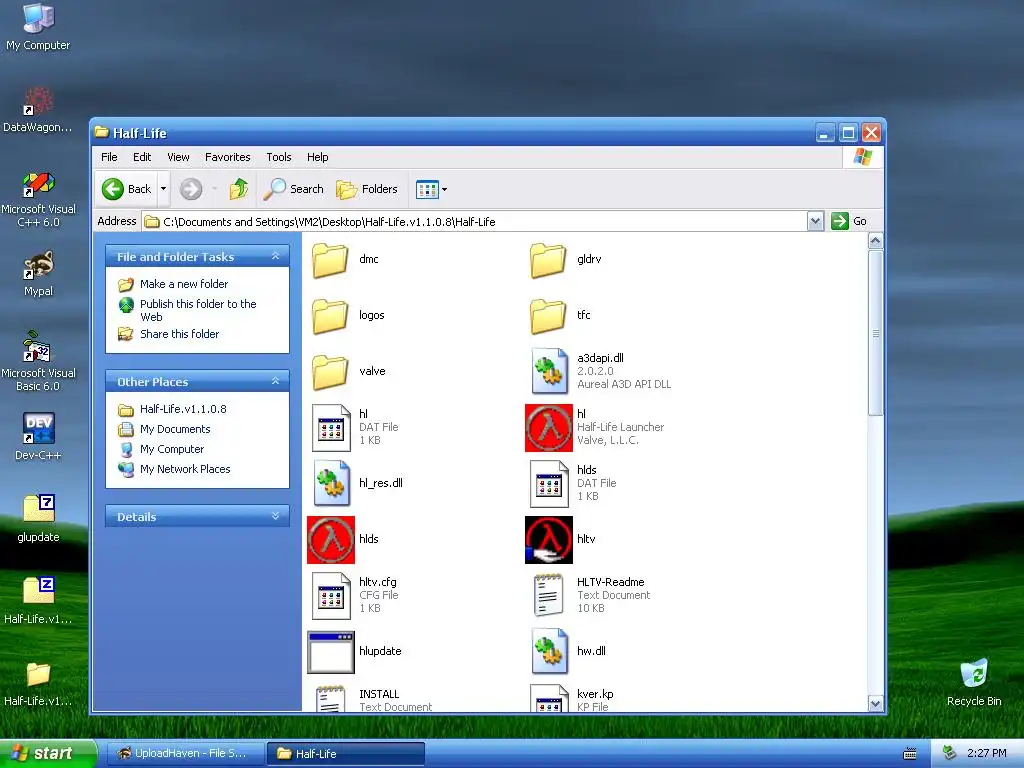Select the hltv.cfg file icon
The width and height of the screenshot is (1024, 768).
[x=331, y=596]
